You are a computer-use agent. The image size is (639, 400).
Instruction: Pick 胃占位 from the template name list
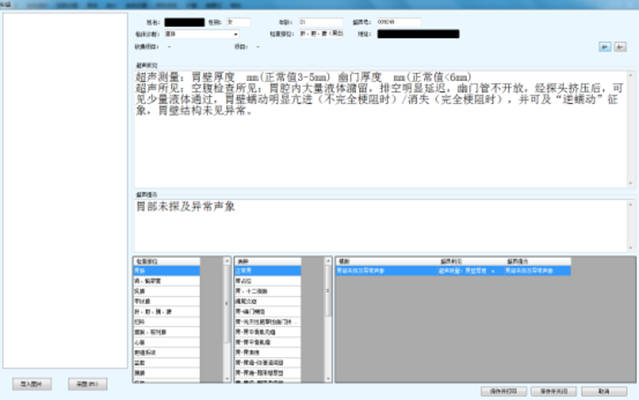coord(265,281)
